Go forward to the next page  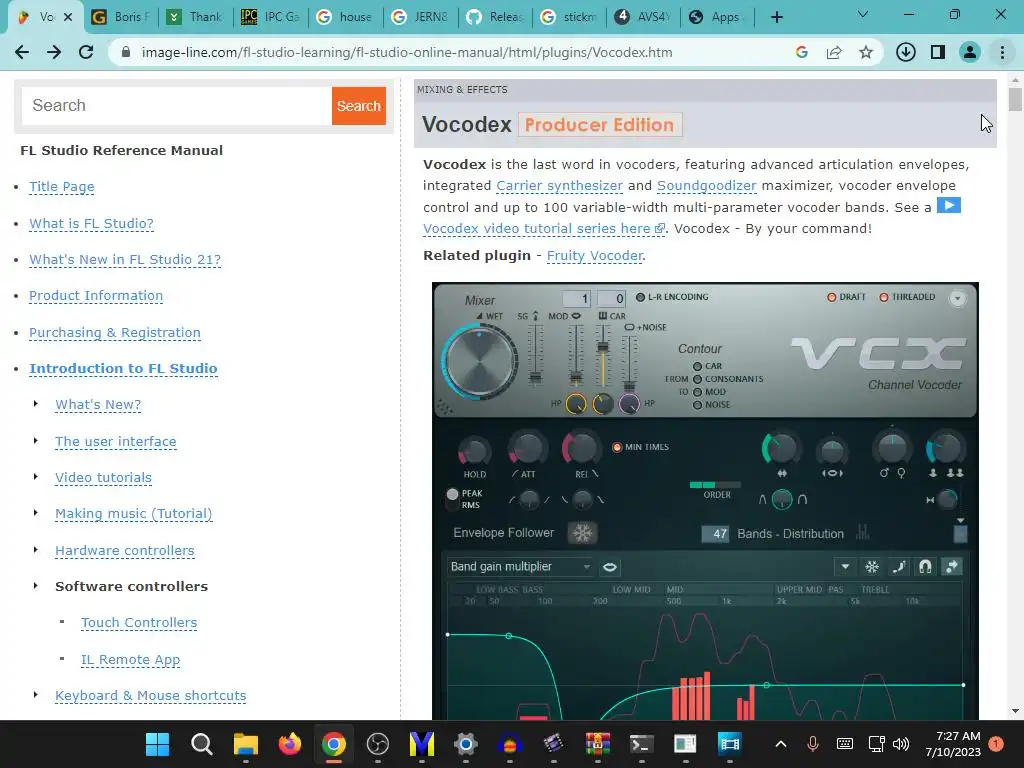coord(54,52)
